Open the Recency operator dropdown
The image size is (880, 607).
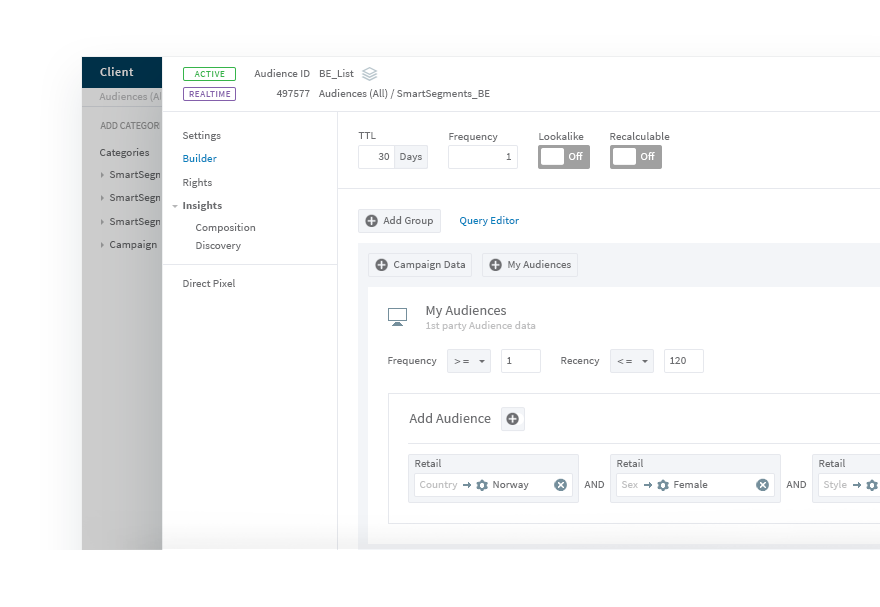631,361
